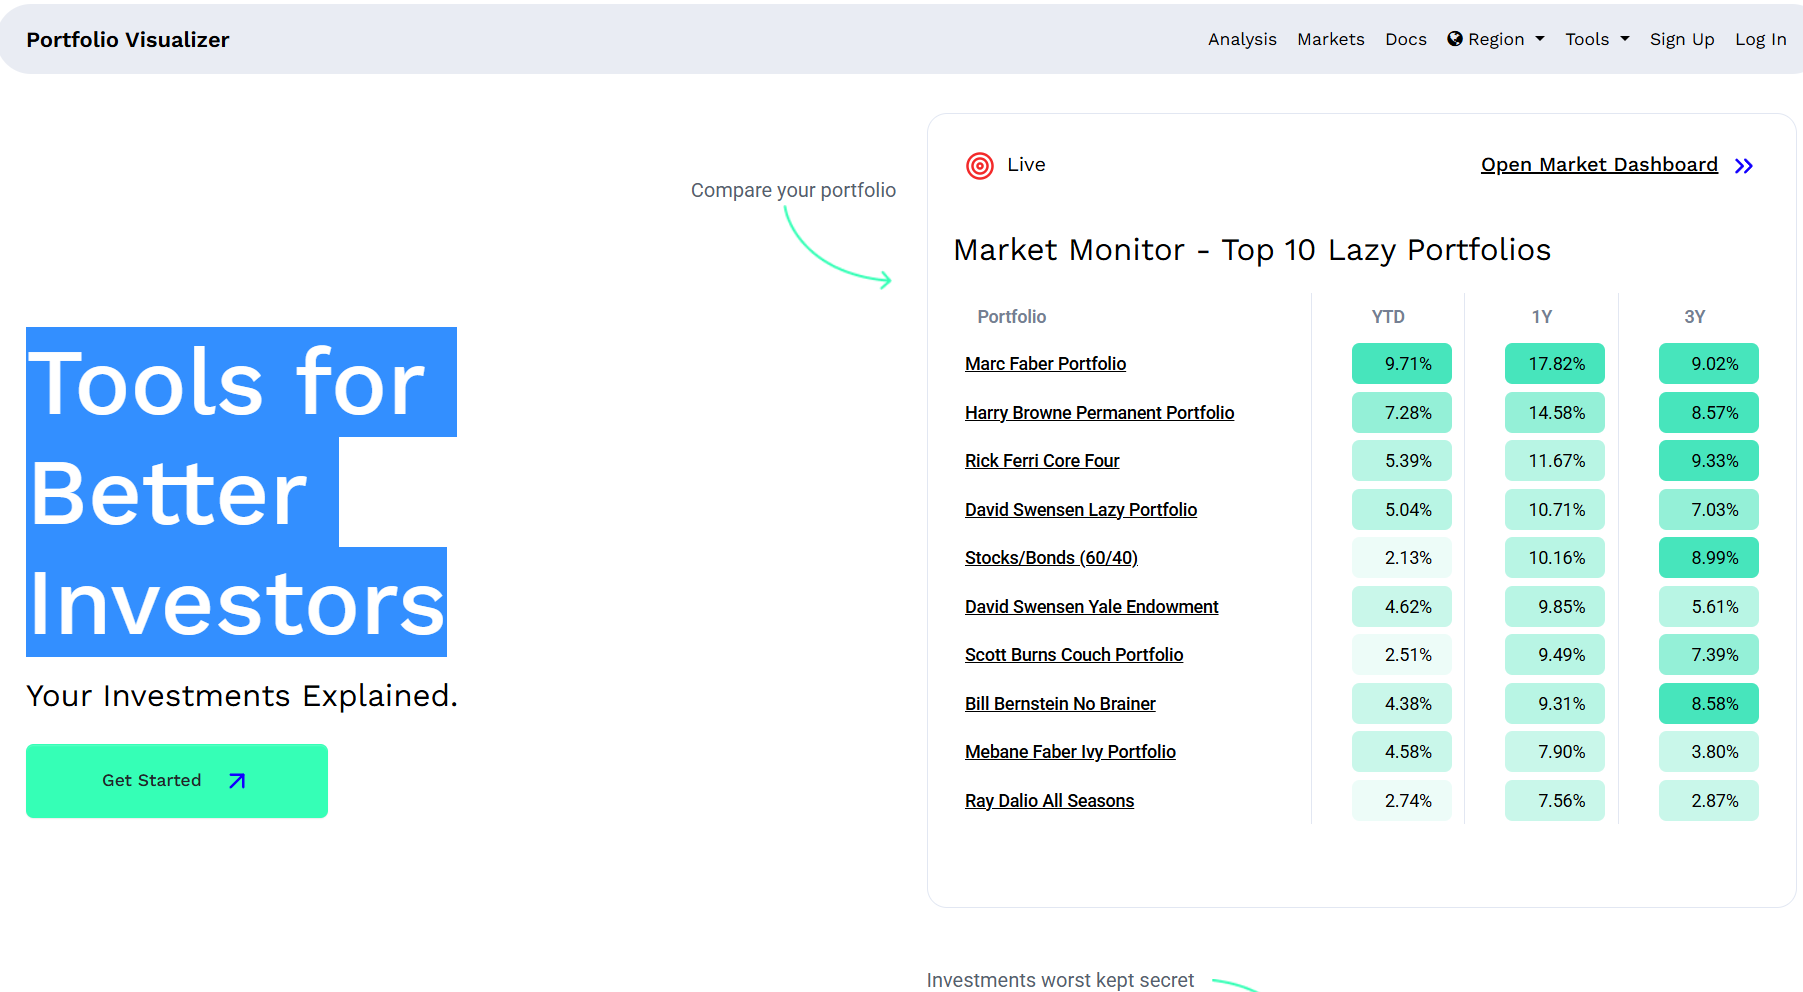
Task: Click the 9.02% 3Y cell
Action: (1709, 364)
